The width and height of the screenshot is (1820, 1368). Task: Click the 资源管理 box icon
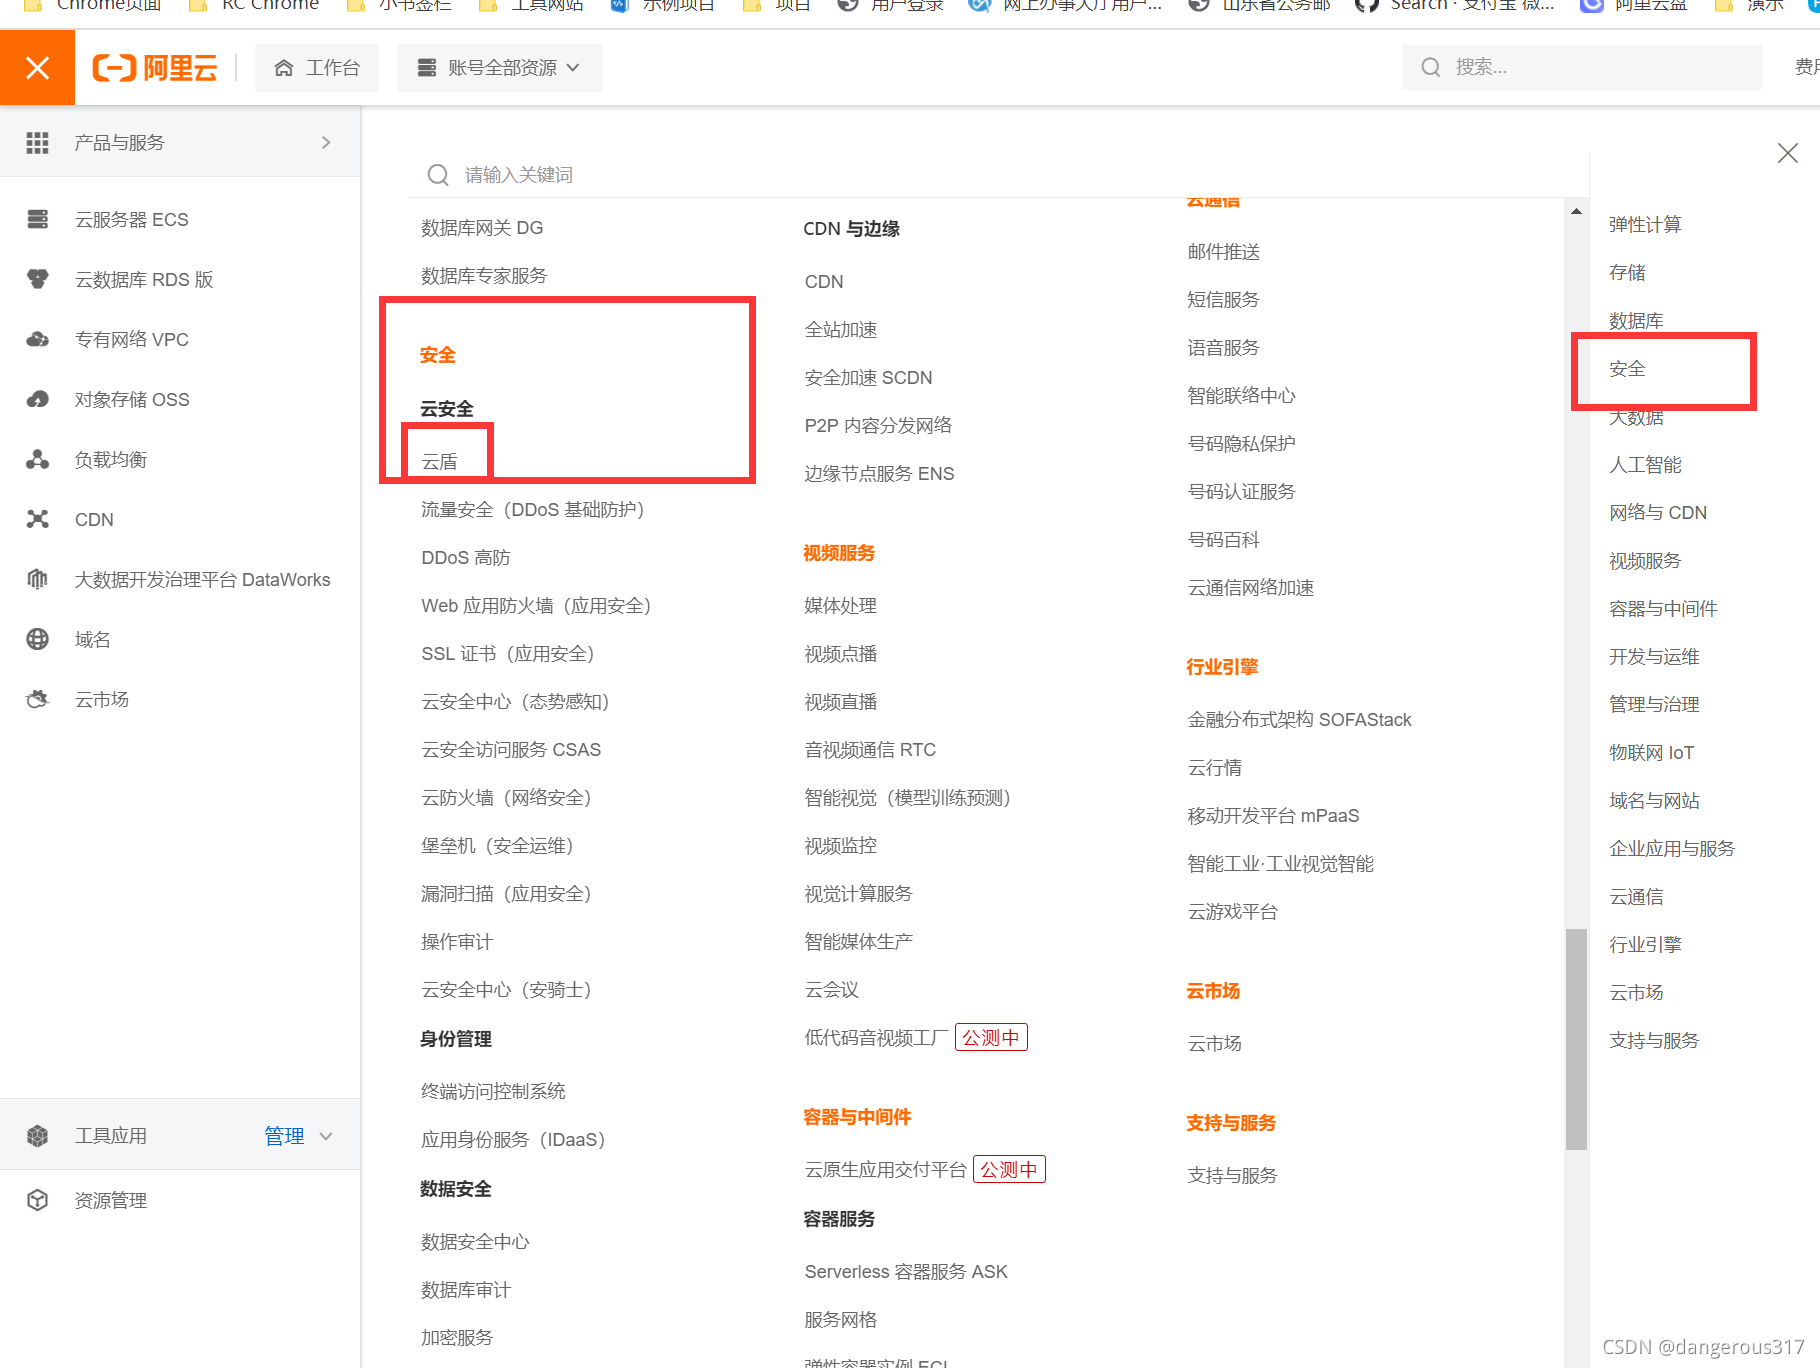point(37,1200)
